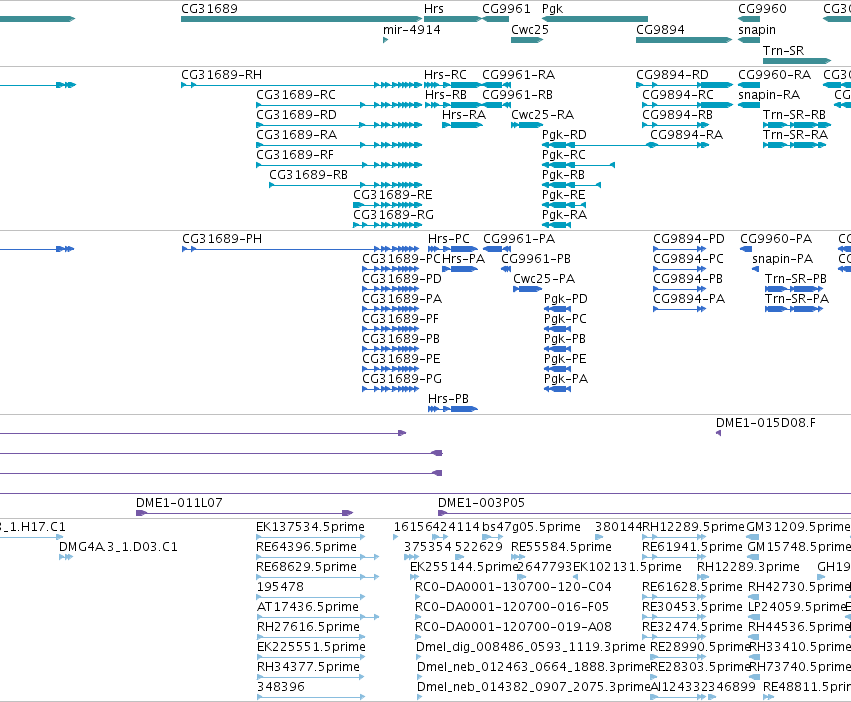The width and height of the screenshot is (851, 702).
Task: Click the CG9960-RA transcript label
Action: [774, 75]
